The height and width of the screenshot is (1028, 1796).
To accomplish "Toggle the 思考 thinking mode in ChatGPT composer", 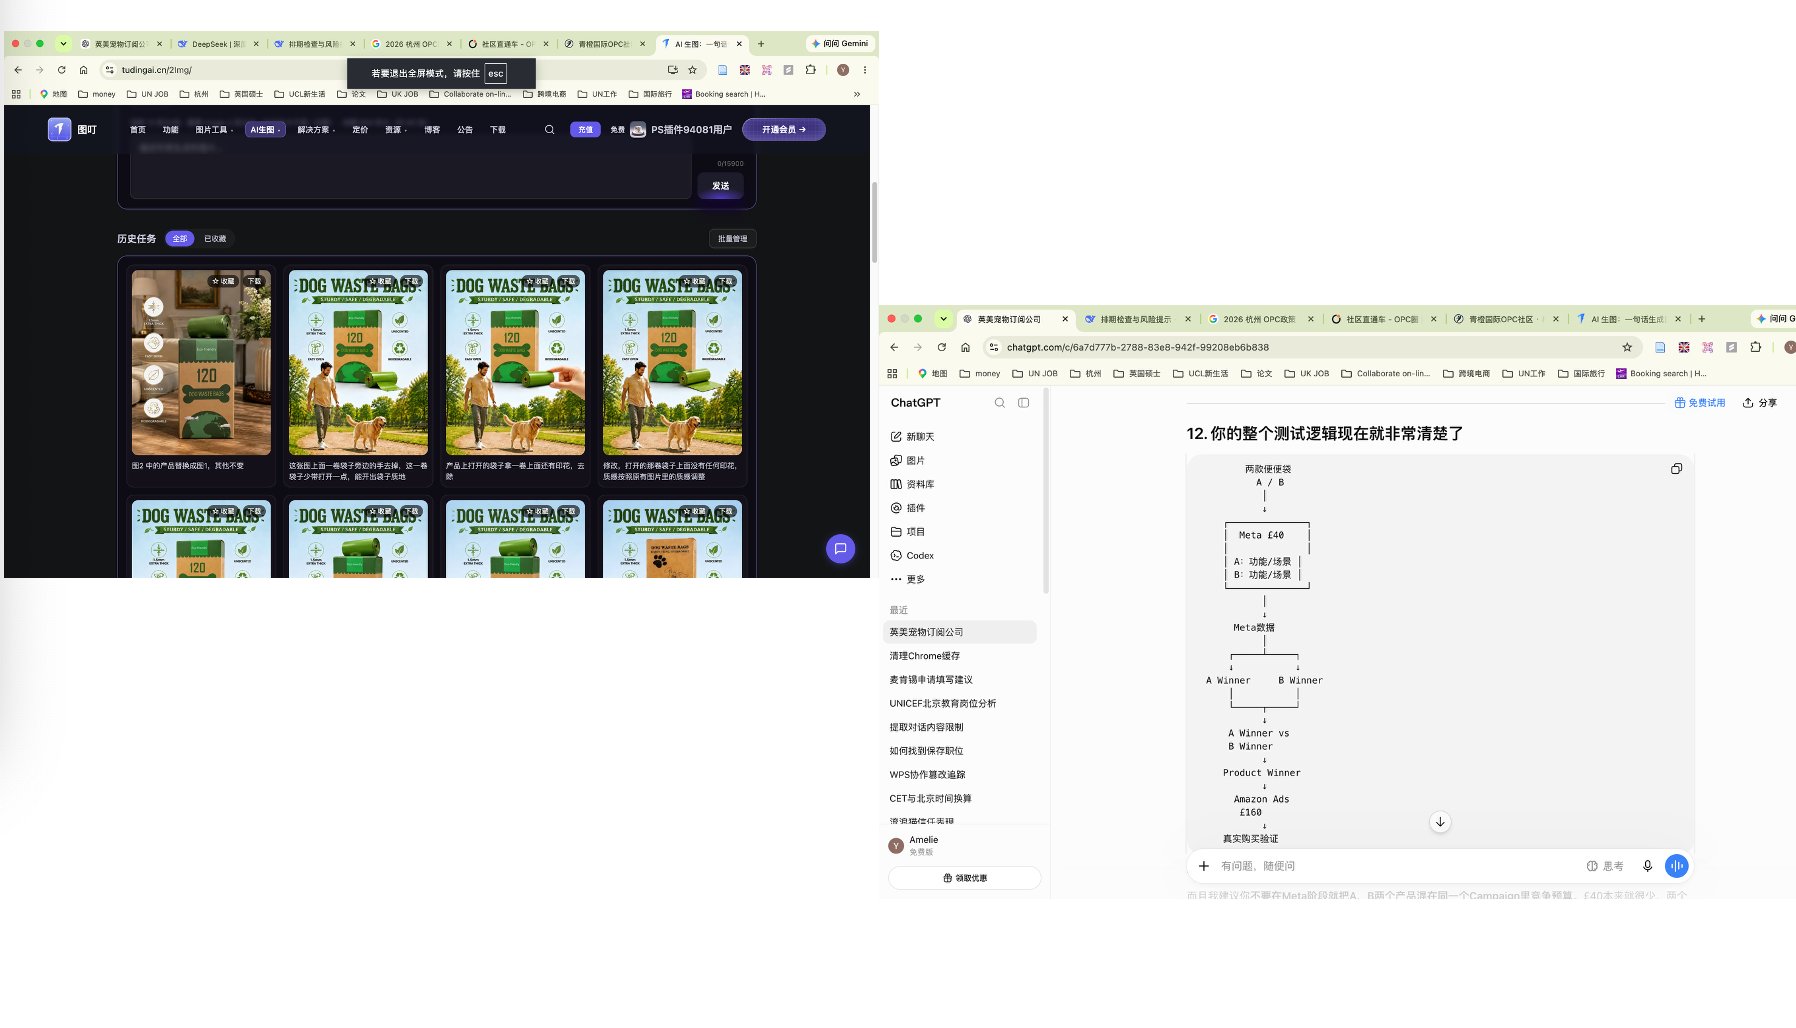I will click(1605, 866).
